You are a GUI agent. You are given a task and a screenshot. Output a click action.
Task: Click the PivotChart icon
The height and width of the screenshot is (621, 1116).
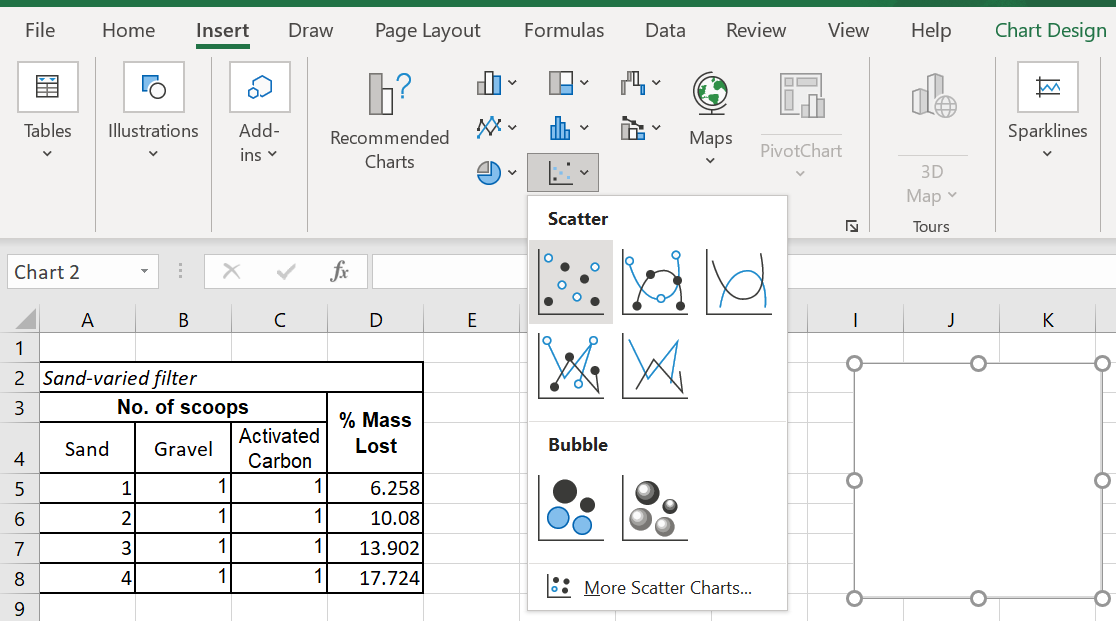[801, 95]
